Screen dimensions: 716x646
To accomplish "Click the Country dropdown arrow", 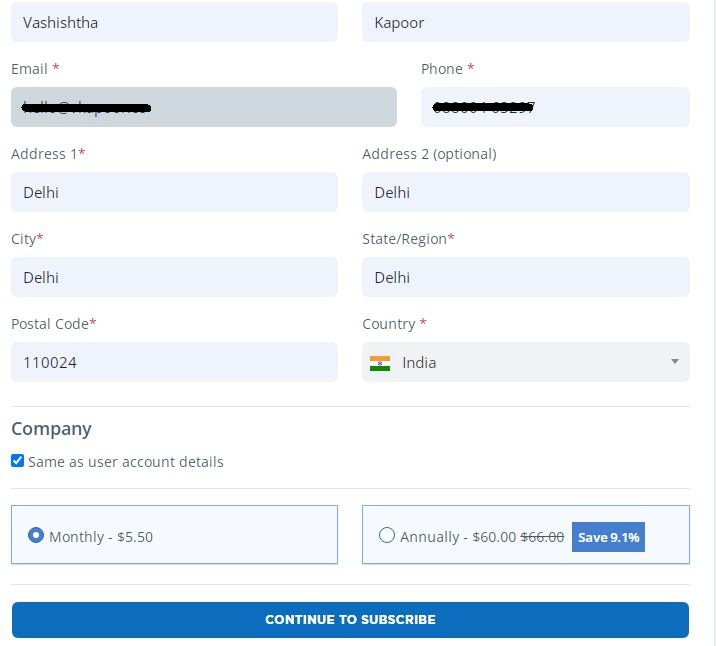I will coord(674,362).
